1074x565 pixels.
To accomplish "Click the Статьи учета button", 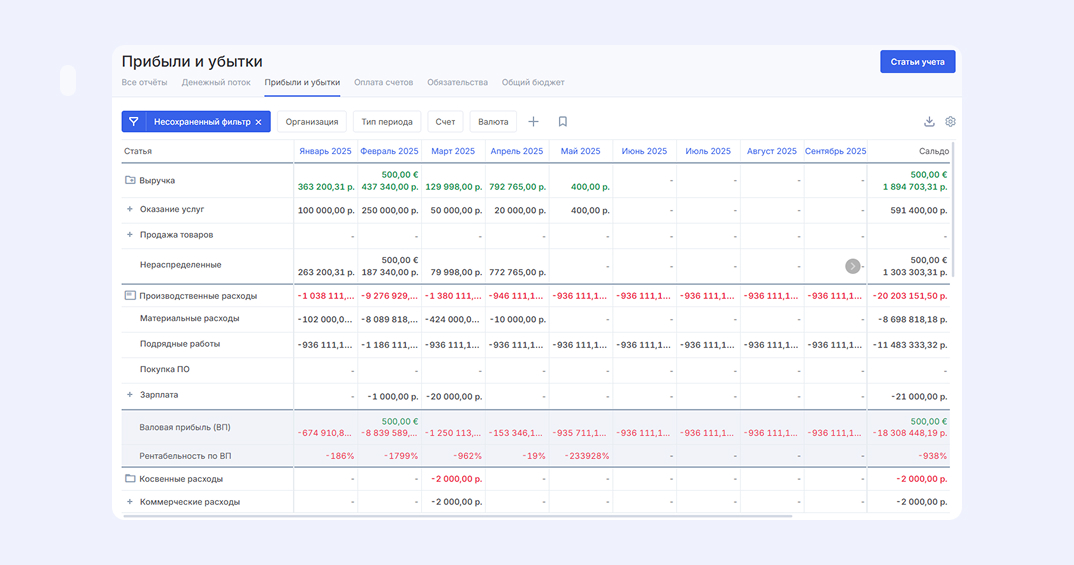I will (917, 62).
